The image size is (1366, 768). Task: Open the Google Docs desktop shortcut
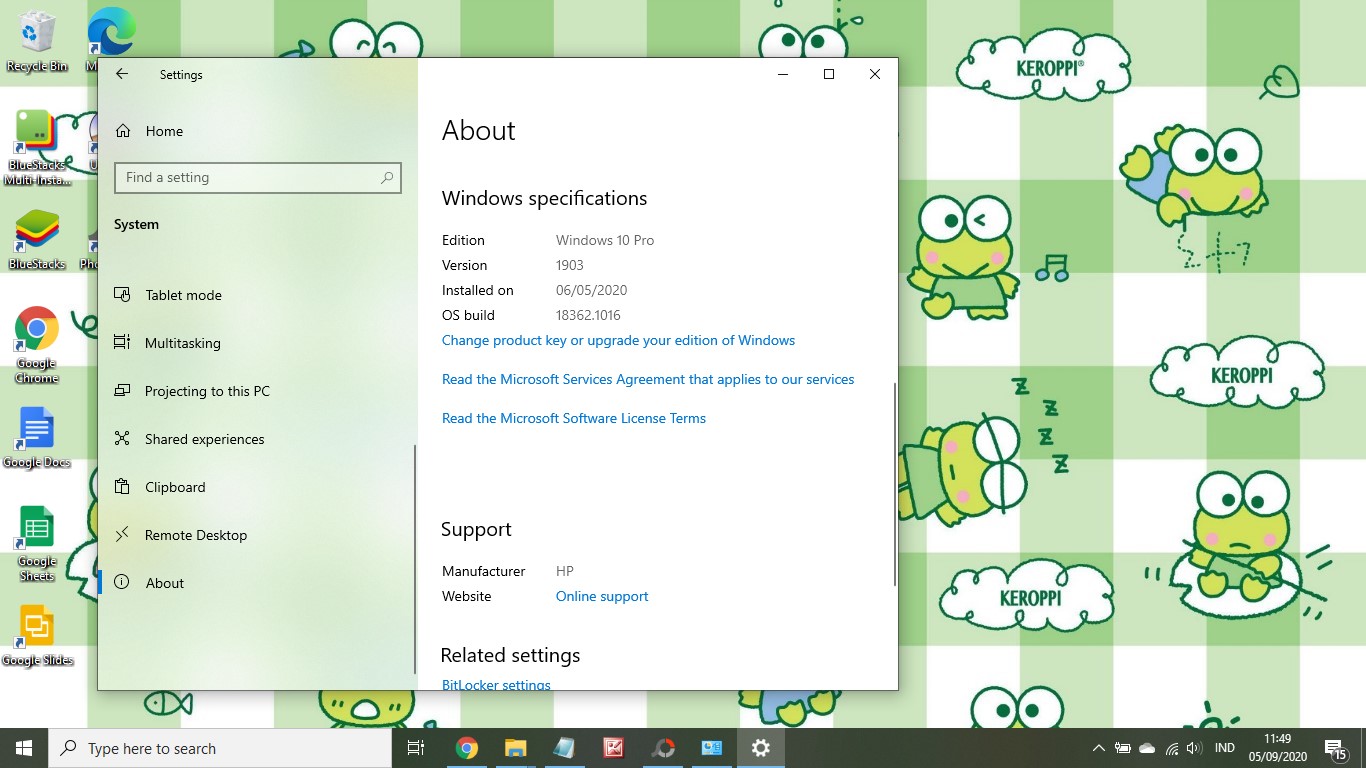(x=37, y=437)
